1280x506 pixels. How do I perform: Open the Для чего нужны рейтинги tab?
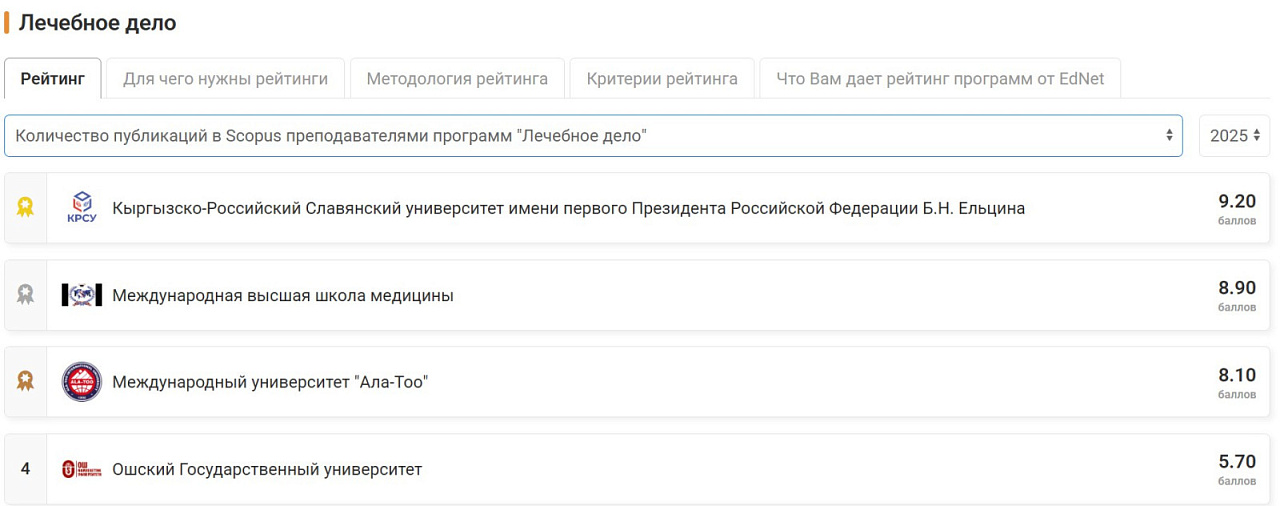tap(225, 79)
